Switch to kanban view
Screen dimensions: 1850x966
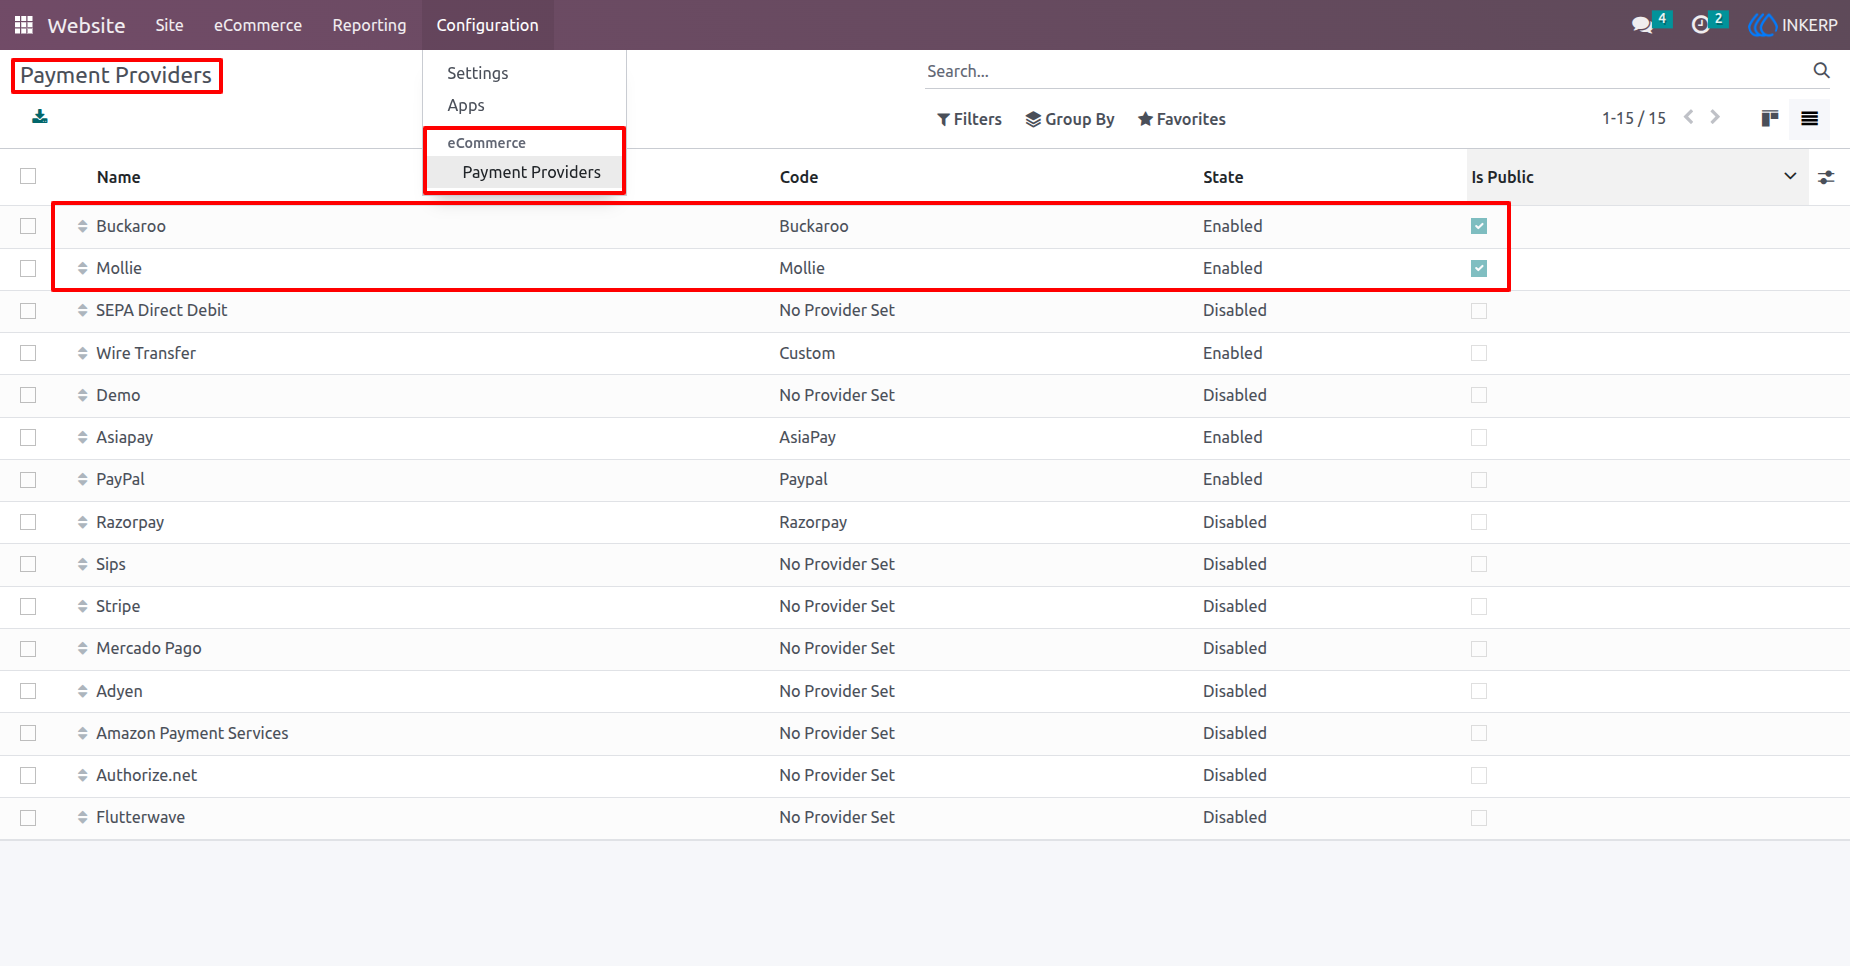point(1770,118)
